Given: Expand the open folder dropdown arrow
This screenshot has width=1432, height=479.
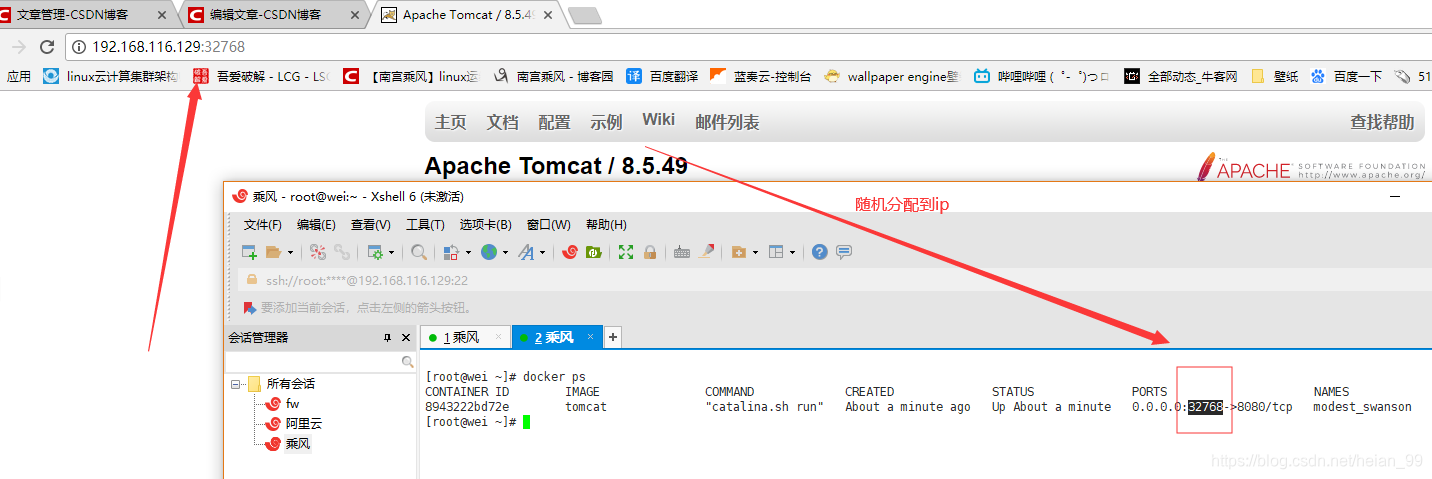Looking at the screenshot, I should pos(290,252).
